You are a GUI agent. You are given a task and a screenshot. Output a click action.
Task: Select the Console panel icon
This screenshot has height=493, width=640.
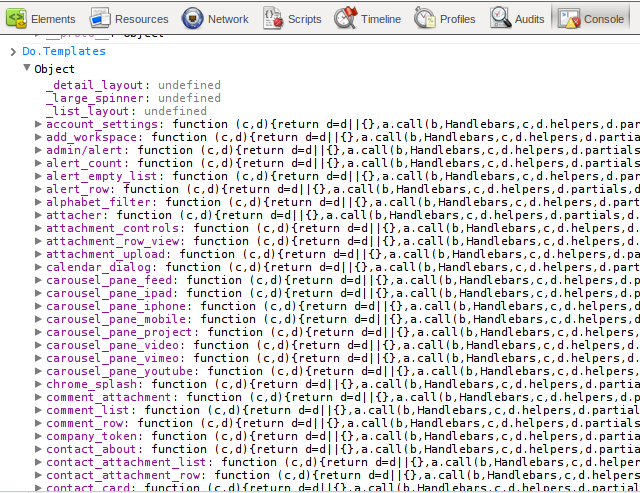pyautogui.click(x=569, y=18)
